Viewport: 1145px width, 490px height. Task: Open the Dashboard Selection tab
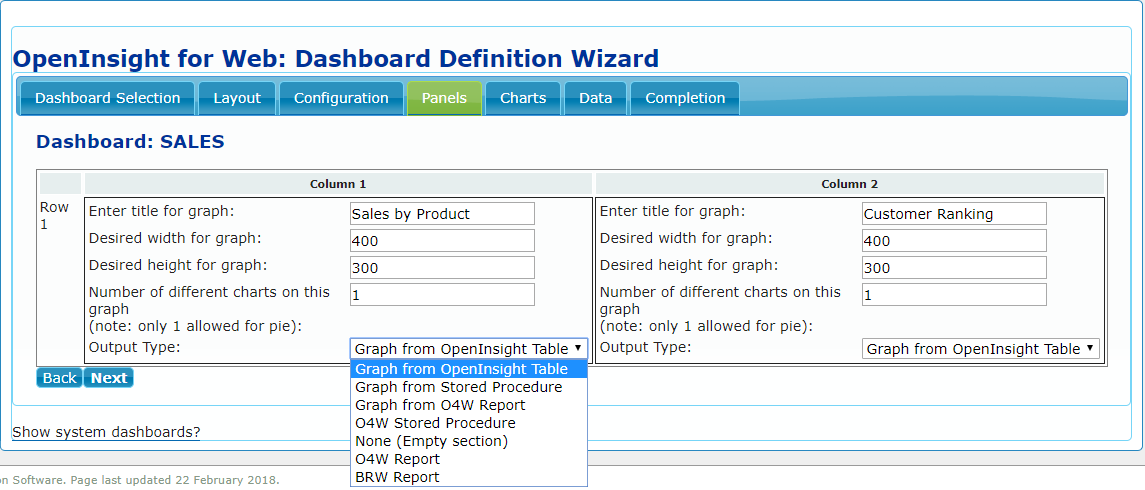pyautogui.click(x=107, y=99)
